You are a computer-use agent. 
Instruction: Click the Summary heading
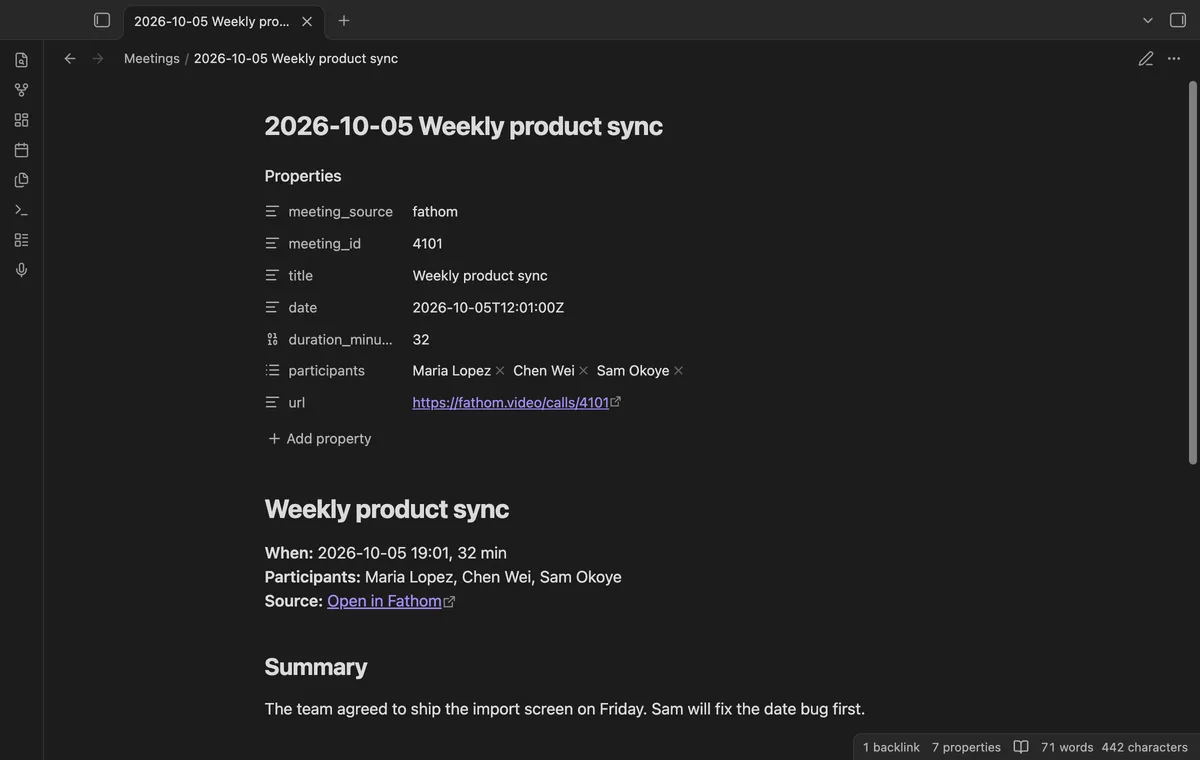pyautogui.click(x=316, y=667)
